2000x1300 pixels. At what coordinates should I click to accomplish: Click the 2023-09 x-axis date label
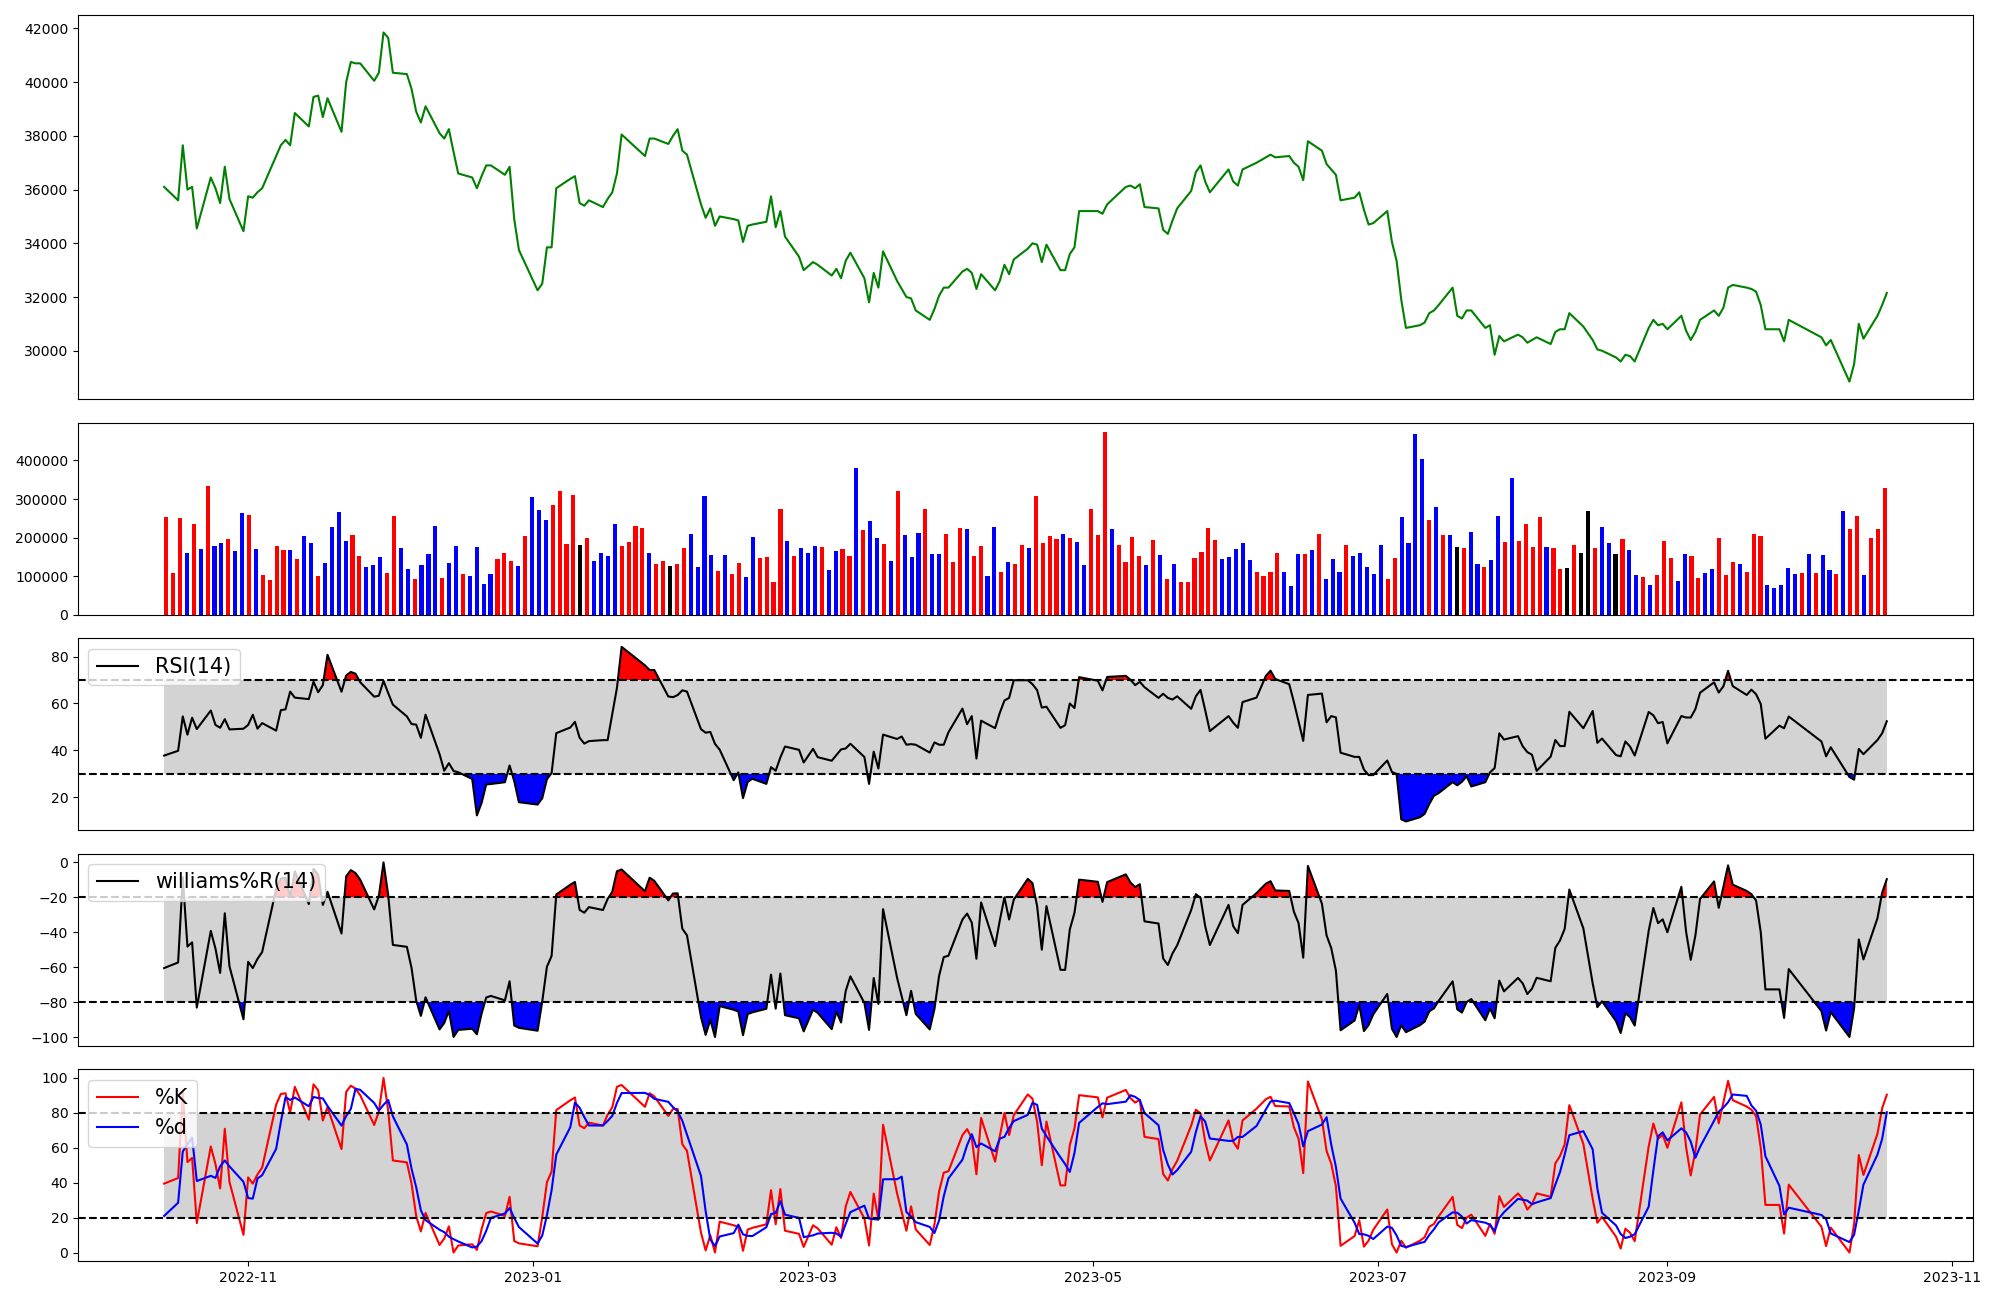(1667, 1277)
